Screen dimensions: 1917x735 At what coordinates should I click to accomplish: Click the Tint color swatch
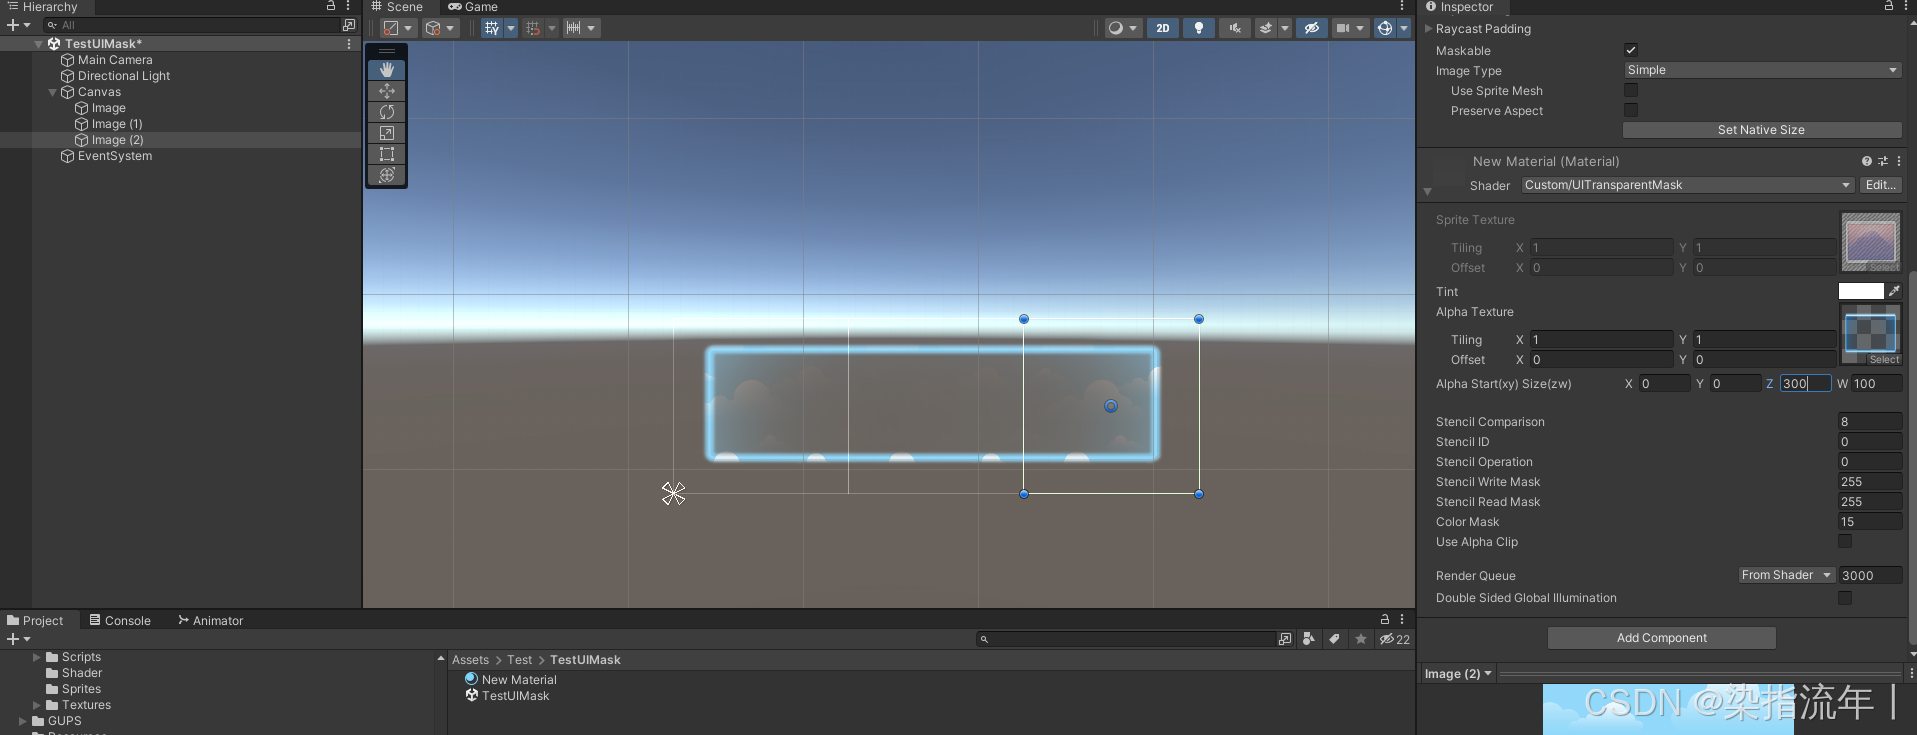tap(1861, 291)
